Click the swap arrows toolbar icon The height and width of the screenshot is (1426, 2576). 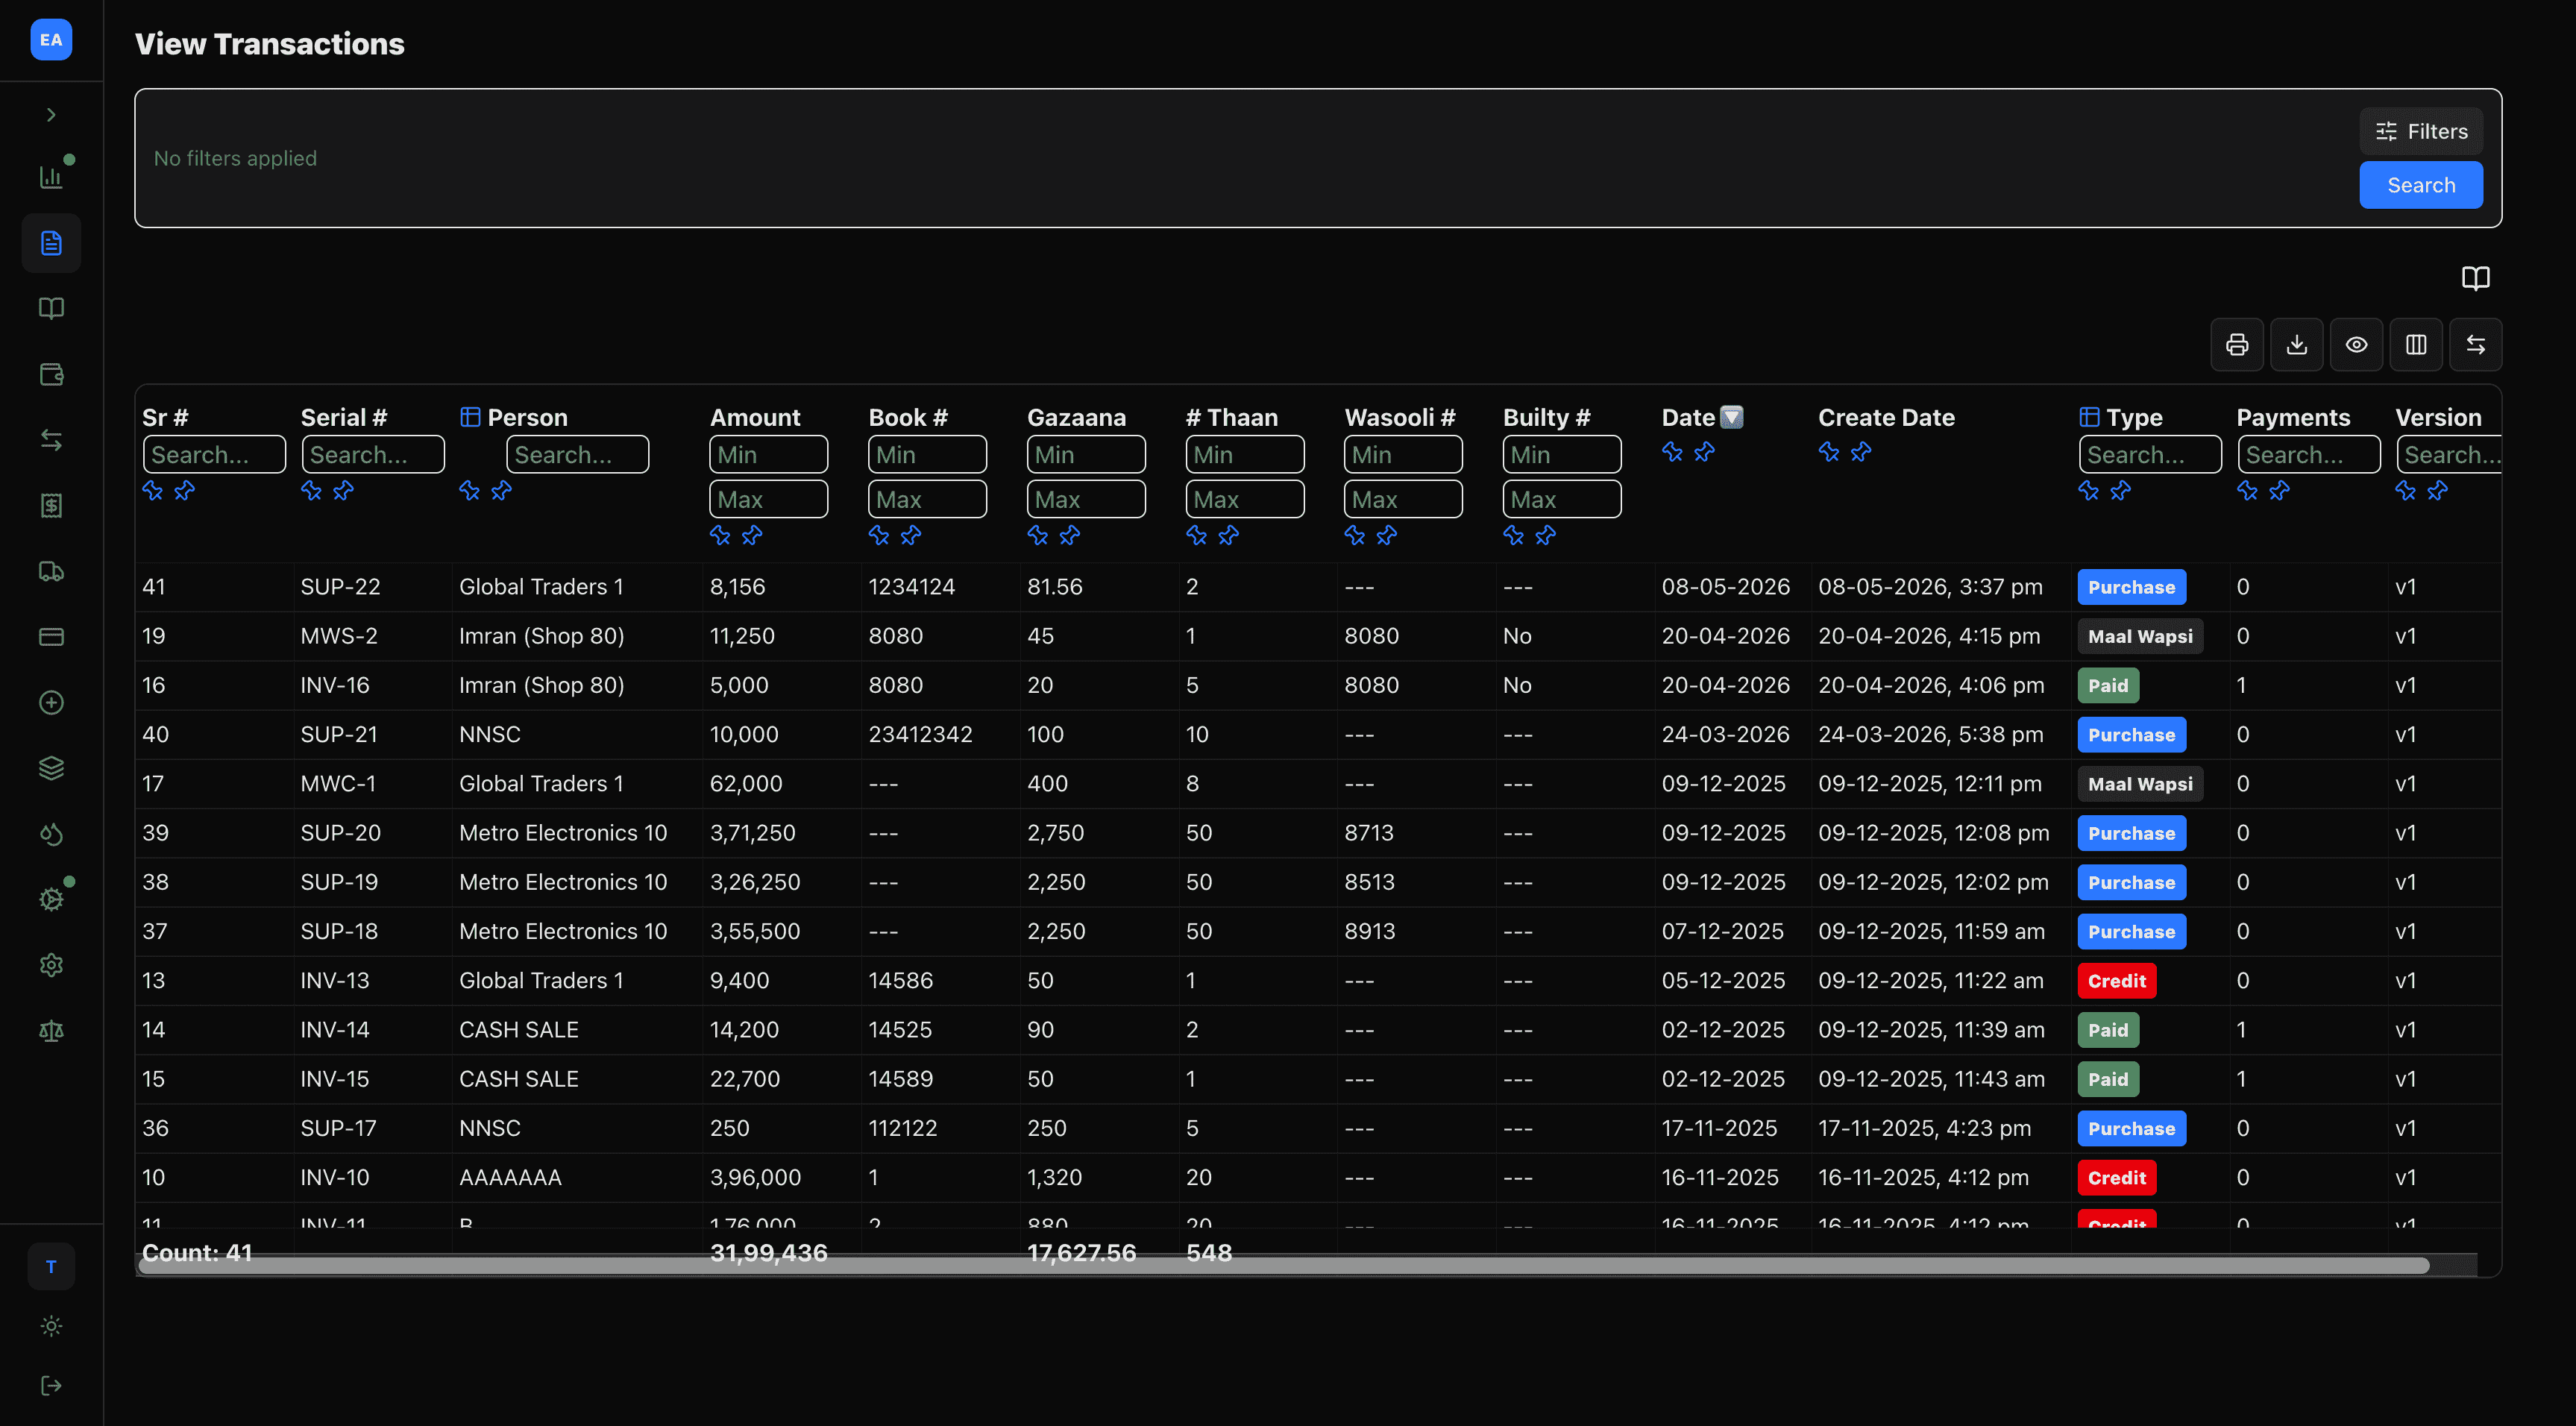[2476, 345]
